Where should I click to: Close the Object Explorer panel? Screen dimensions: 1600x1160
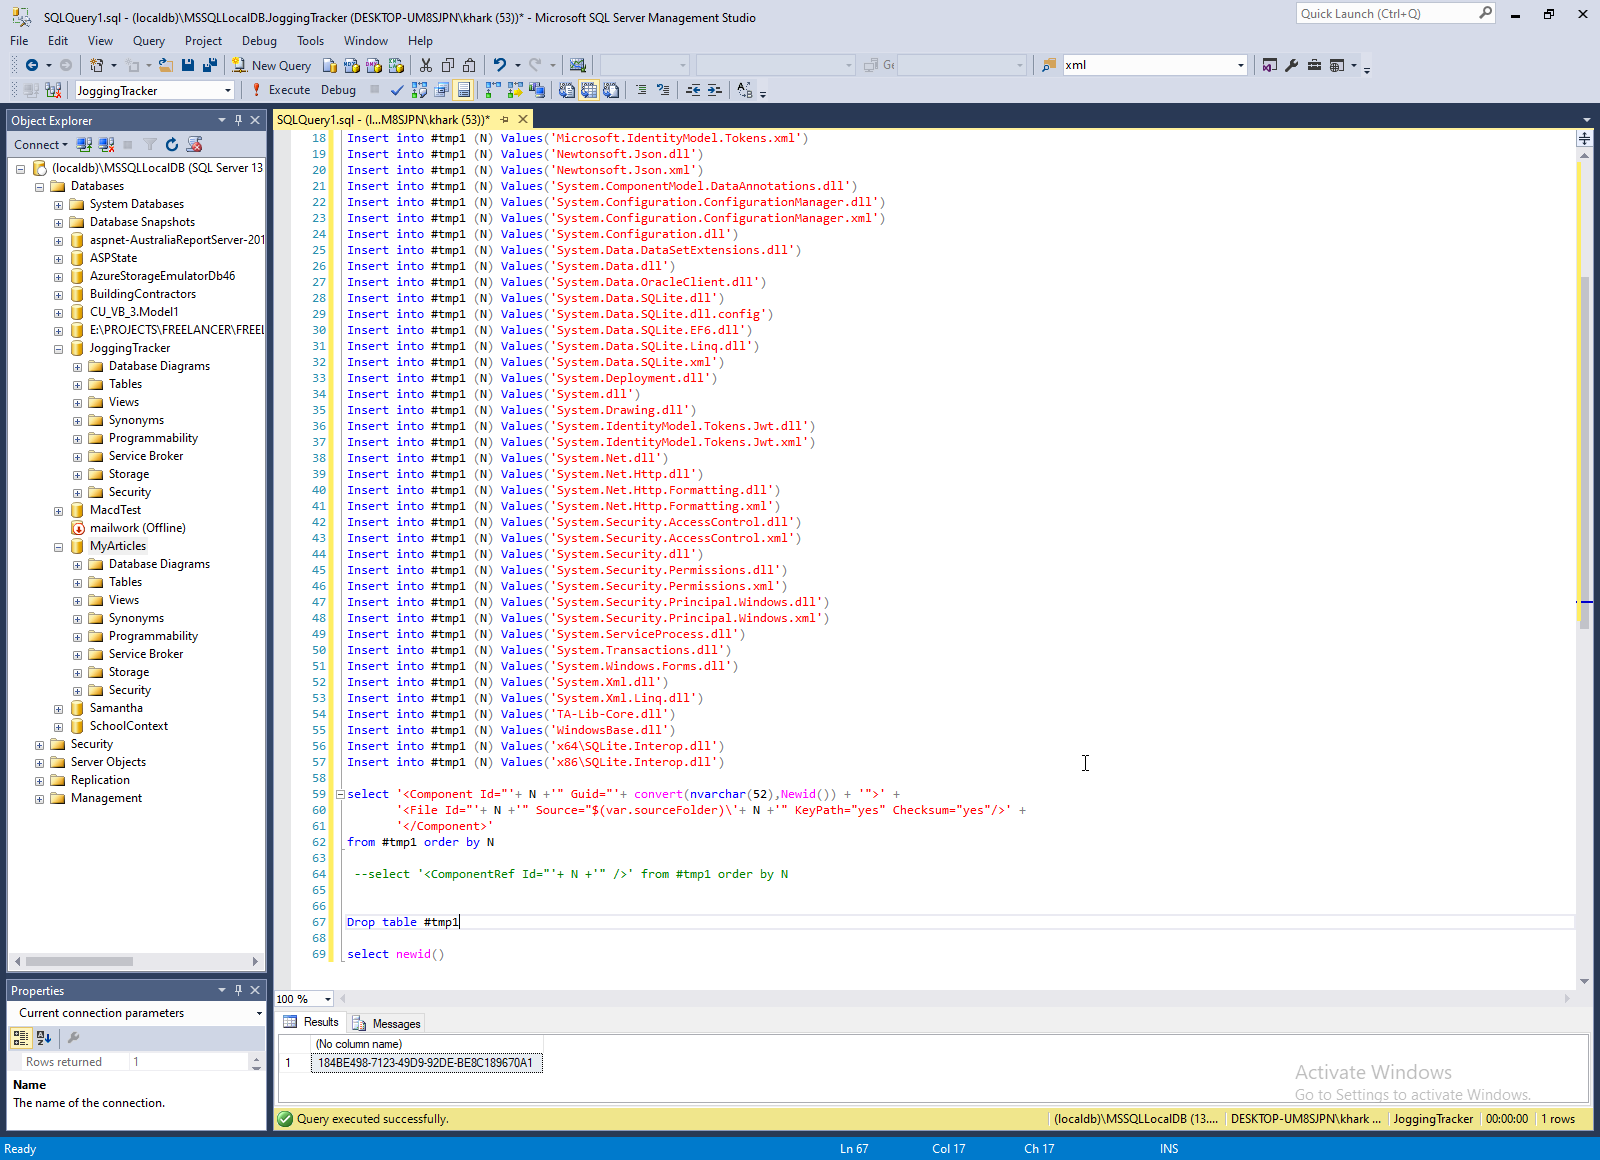pos(255,120)
